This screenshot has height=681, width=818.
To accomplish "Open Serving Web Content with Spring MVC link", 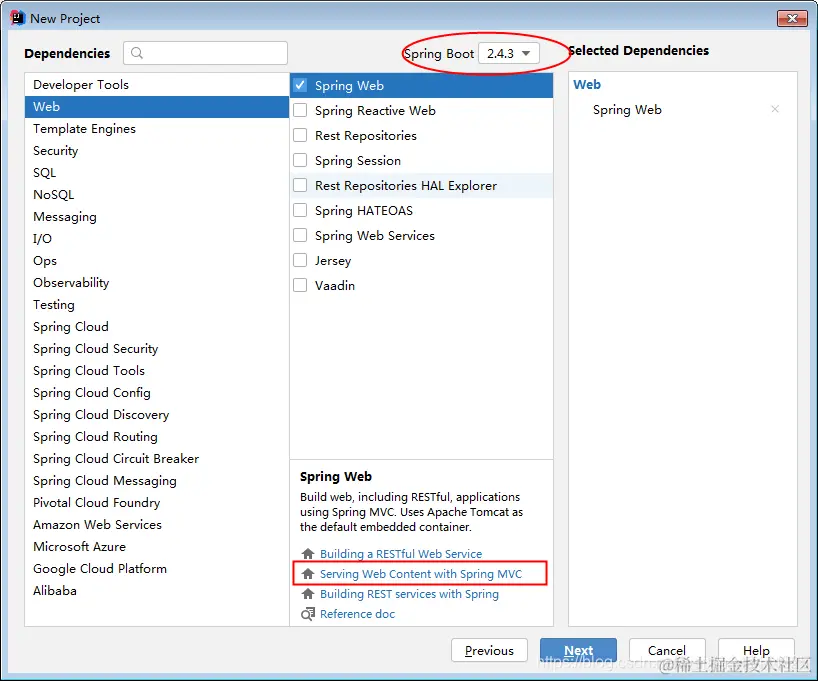I will tap(420, 574).
